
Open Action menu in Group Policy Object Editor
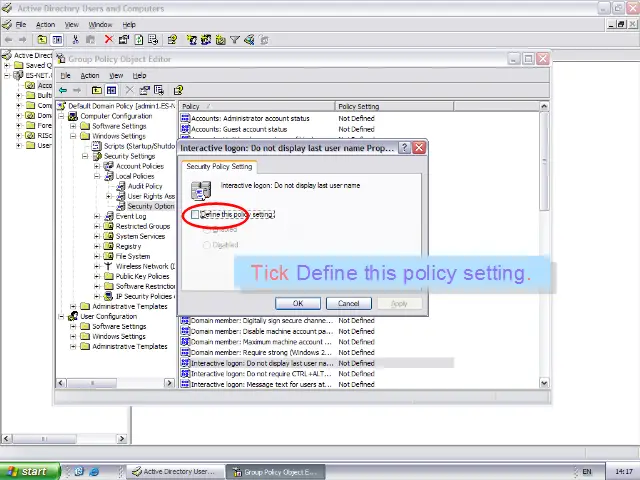click(x=90, y=76)
